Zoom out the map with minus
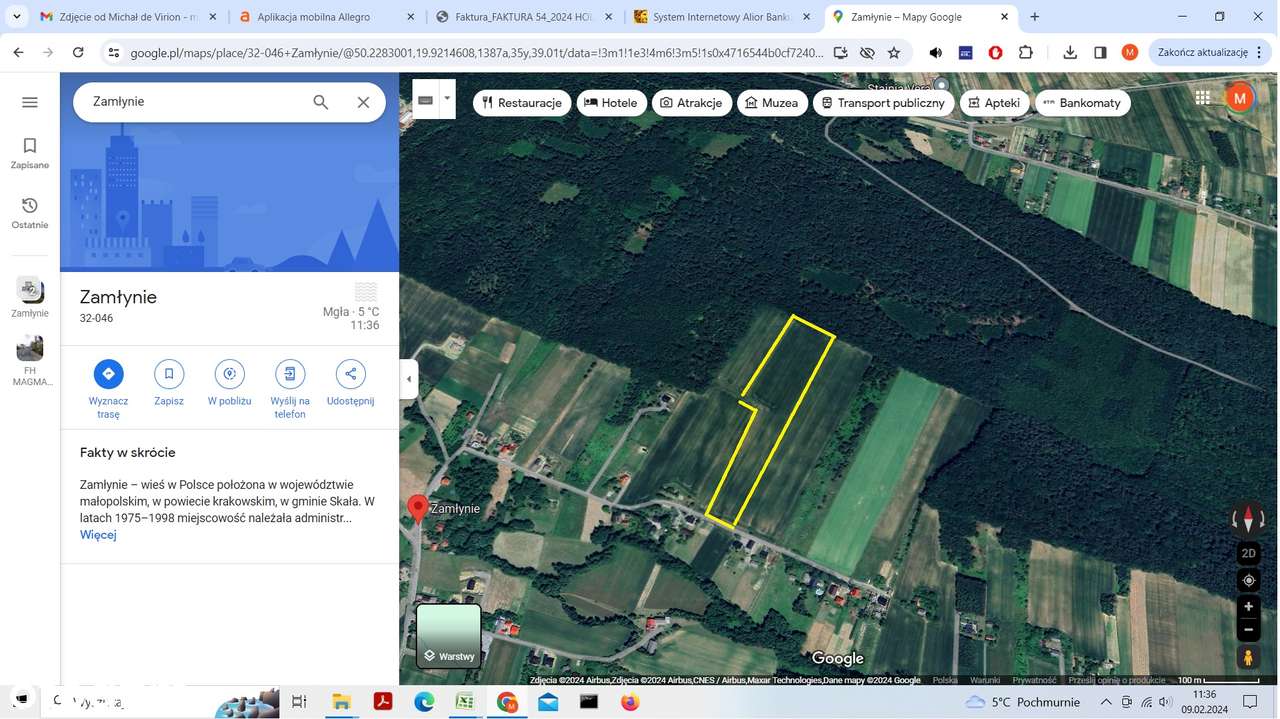Image resolution: width=1280 pixels, height=719 pixels. (1248, 630)
